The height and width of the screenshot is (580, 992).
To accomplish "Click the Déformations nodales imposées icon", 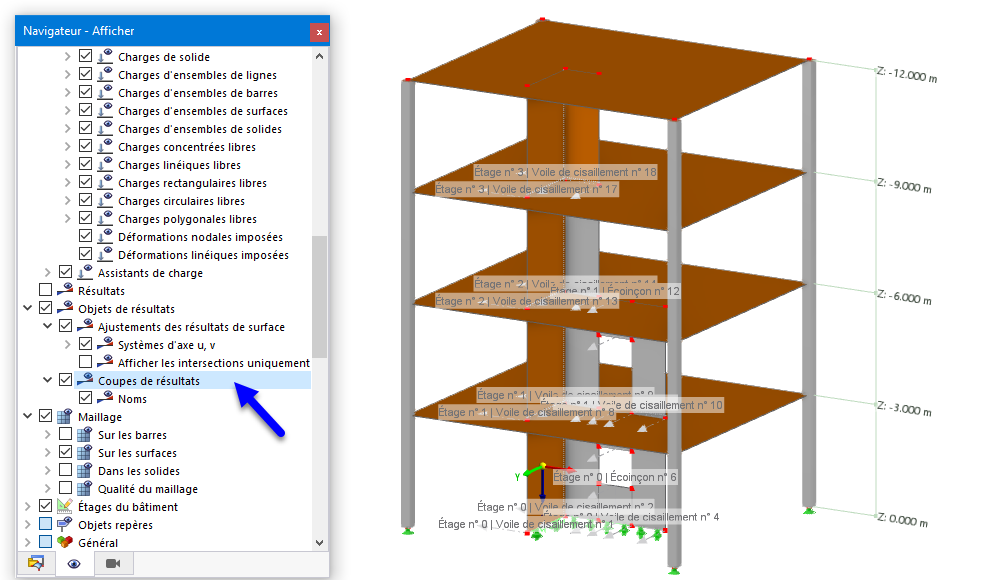I will [105, 237].
